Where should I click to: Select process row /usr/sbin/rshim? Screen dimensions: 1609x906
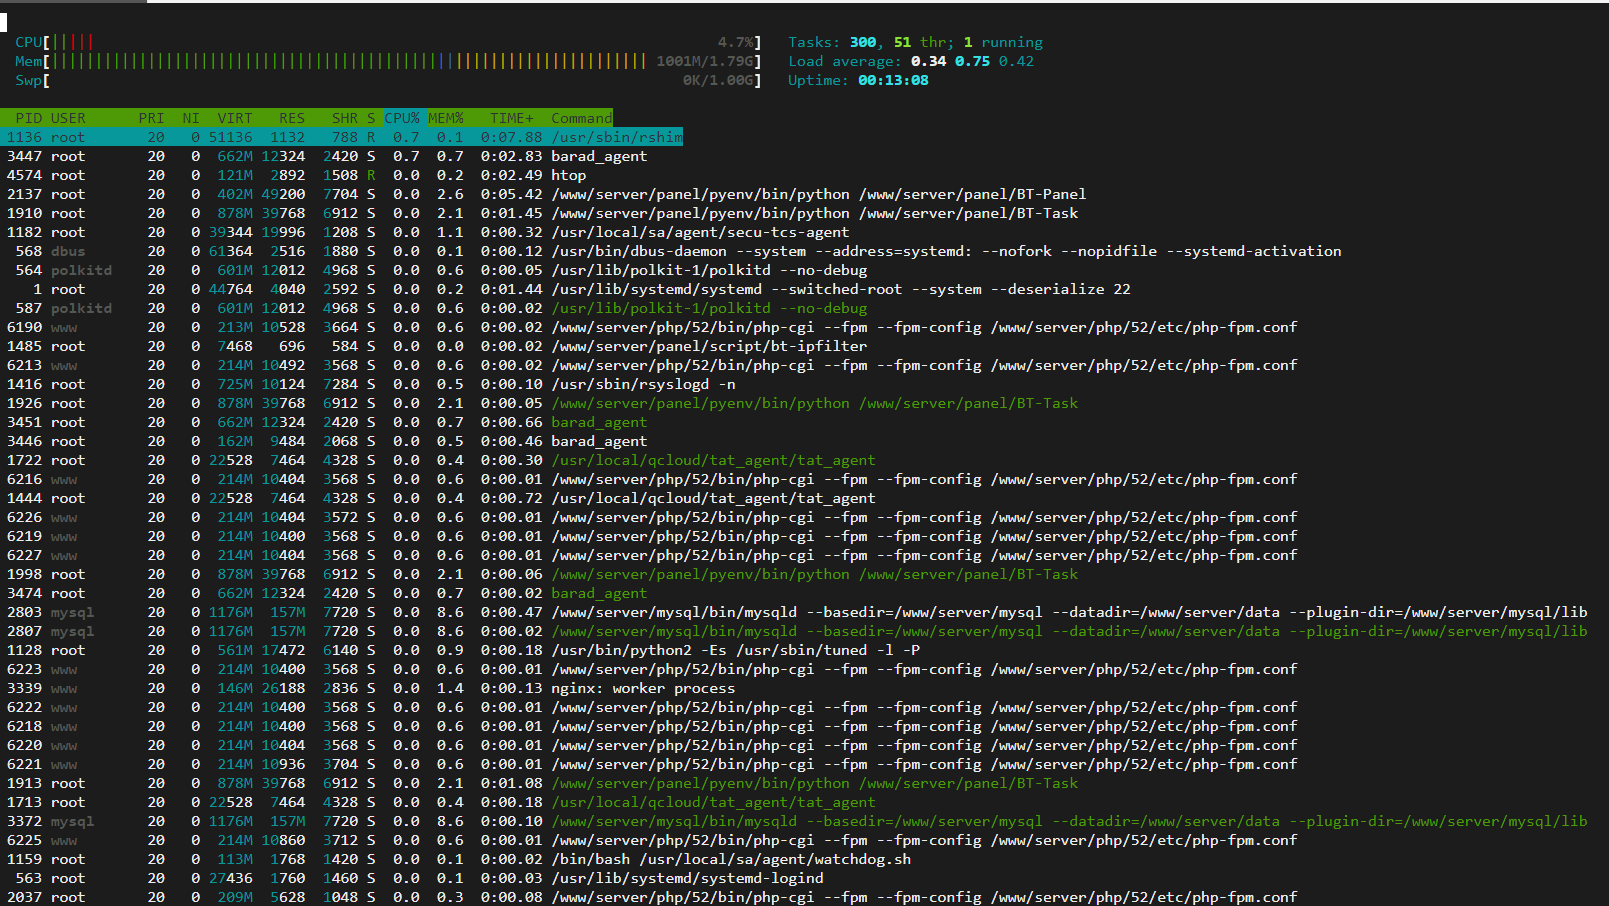tap(342, 137)
